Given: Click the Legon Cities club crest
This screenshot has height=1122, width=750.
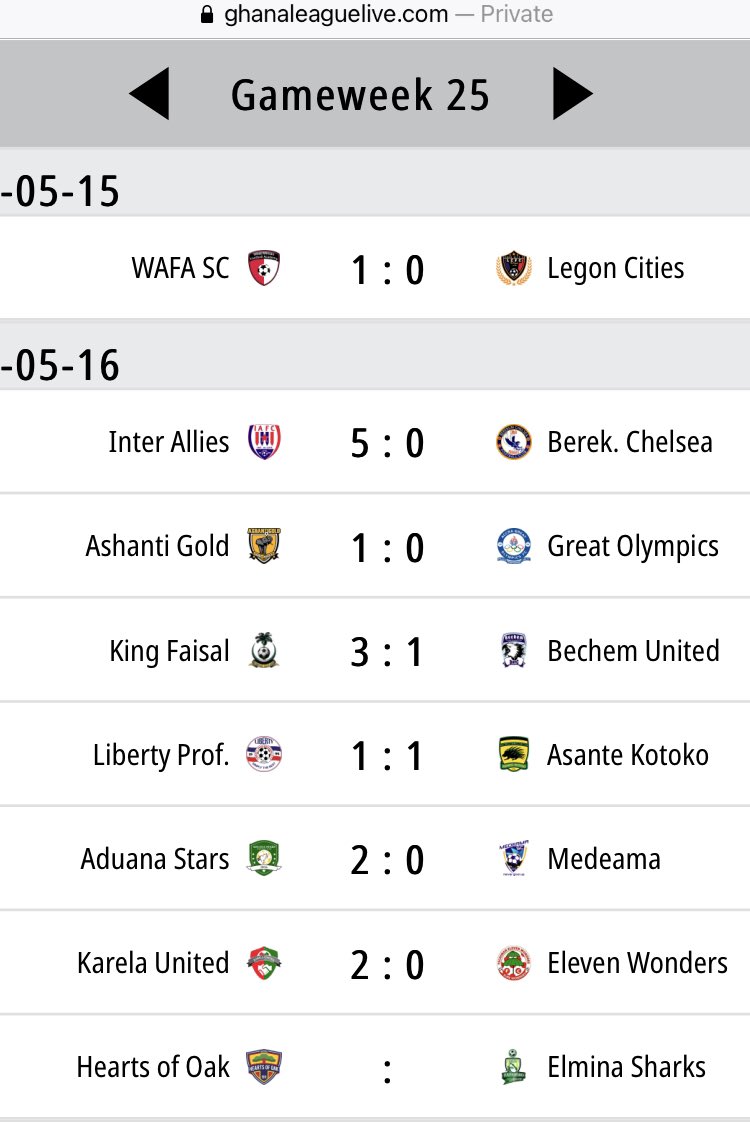Looking at the screenshot, I should point(514,268).
